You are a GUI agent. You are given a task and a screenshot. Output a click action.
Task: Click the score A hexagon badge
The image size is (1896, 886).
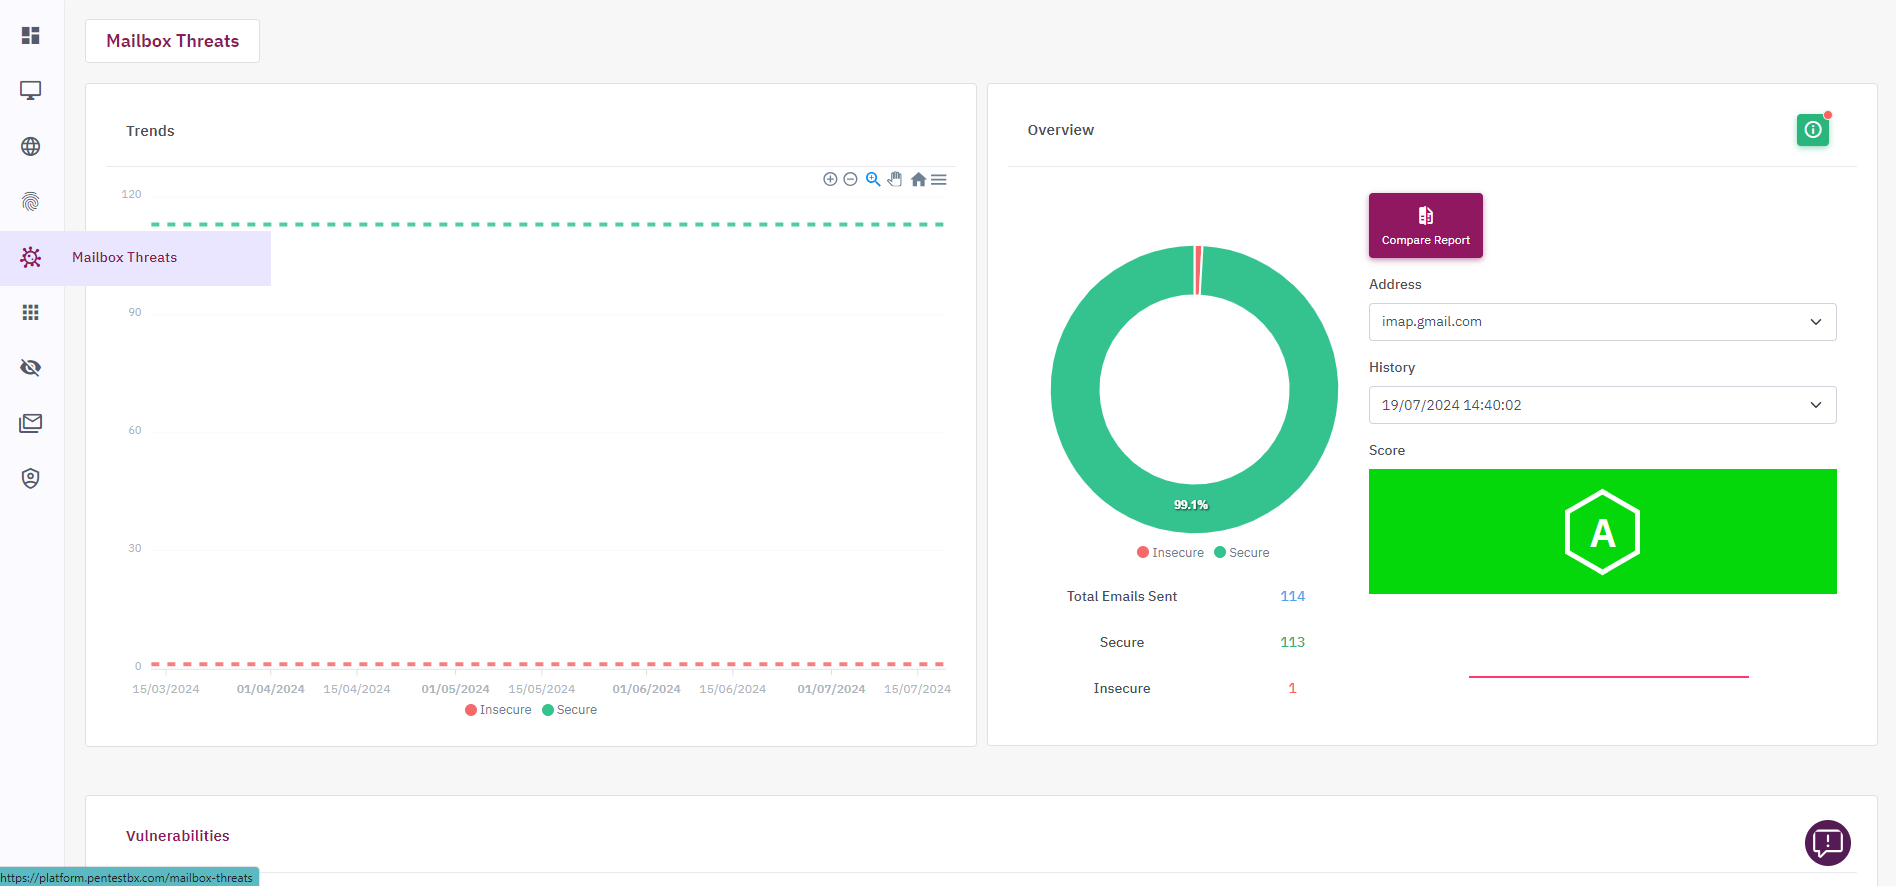(x=1603, y=532)
